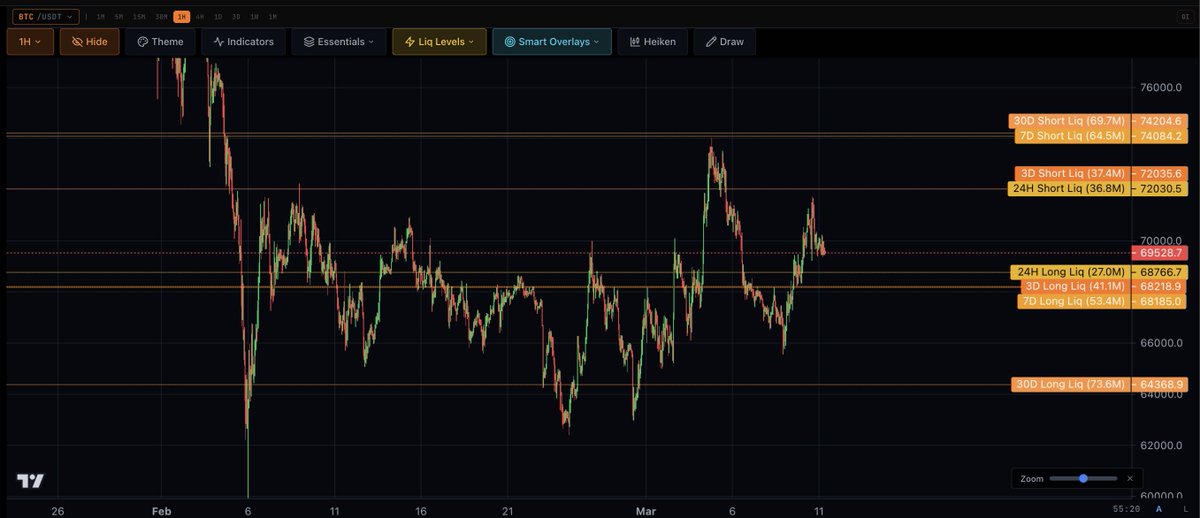Switch to the 1D timeframe

tap(218, 17)
